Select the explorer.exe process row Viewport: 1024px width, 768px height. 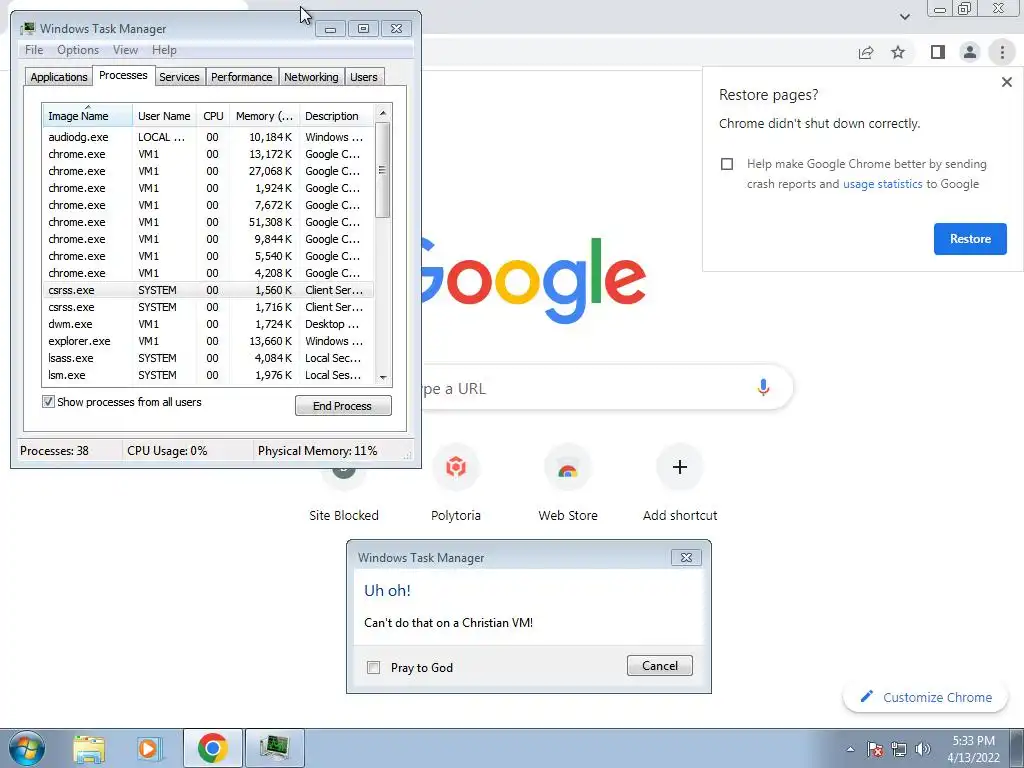tap(208, 341)
